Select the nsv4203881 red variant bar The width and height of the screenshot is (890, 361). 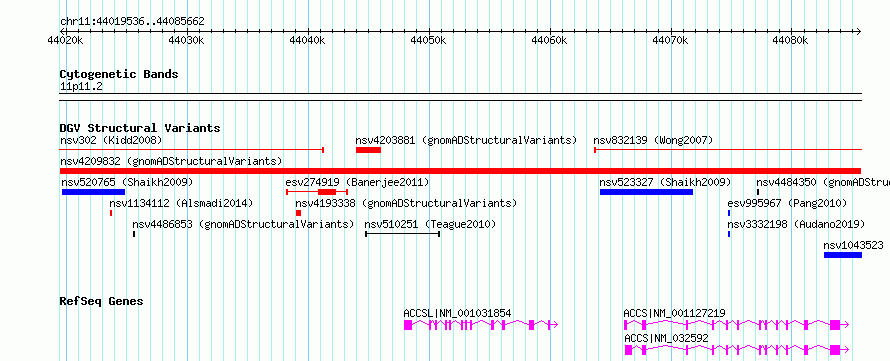click(x=368, y=150)
